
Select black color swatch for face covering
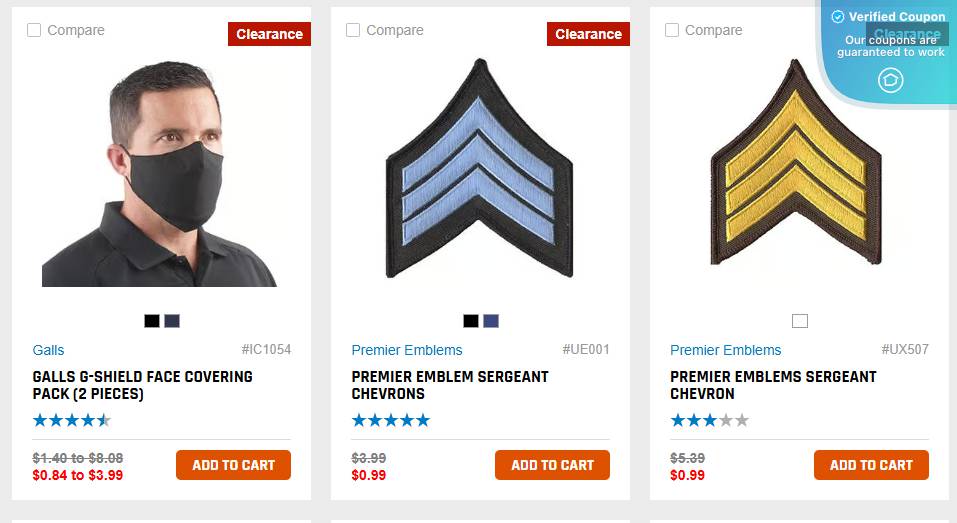pos(152,321)
